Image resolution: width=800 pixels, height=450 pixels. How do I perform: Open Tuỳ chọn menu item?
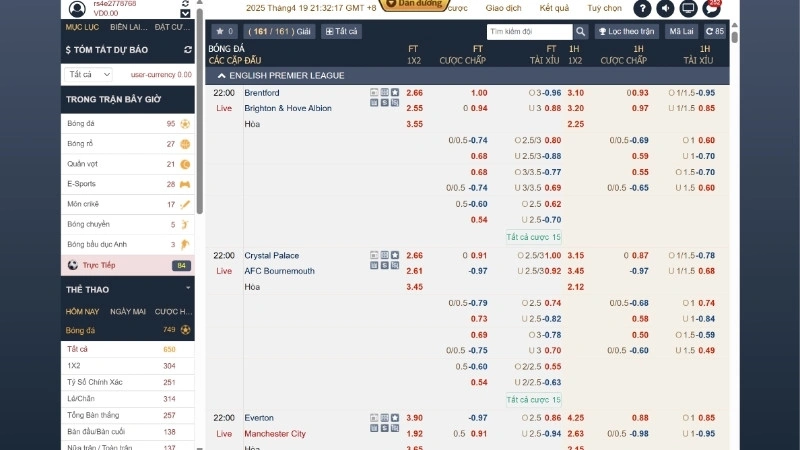[604, 8]
